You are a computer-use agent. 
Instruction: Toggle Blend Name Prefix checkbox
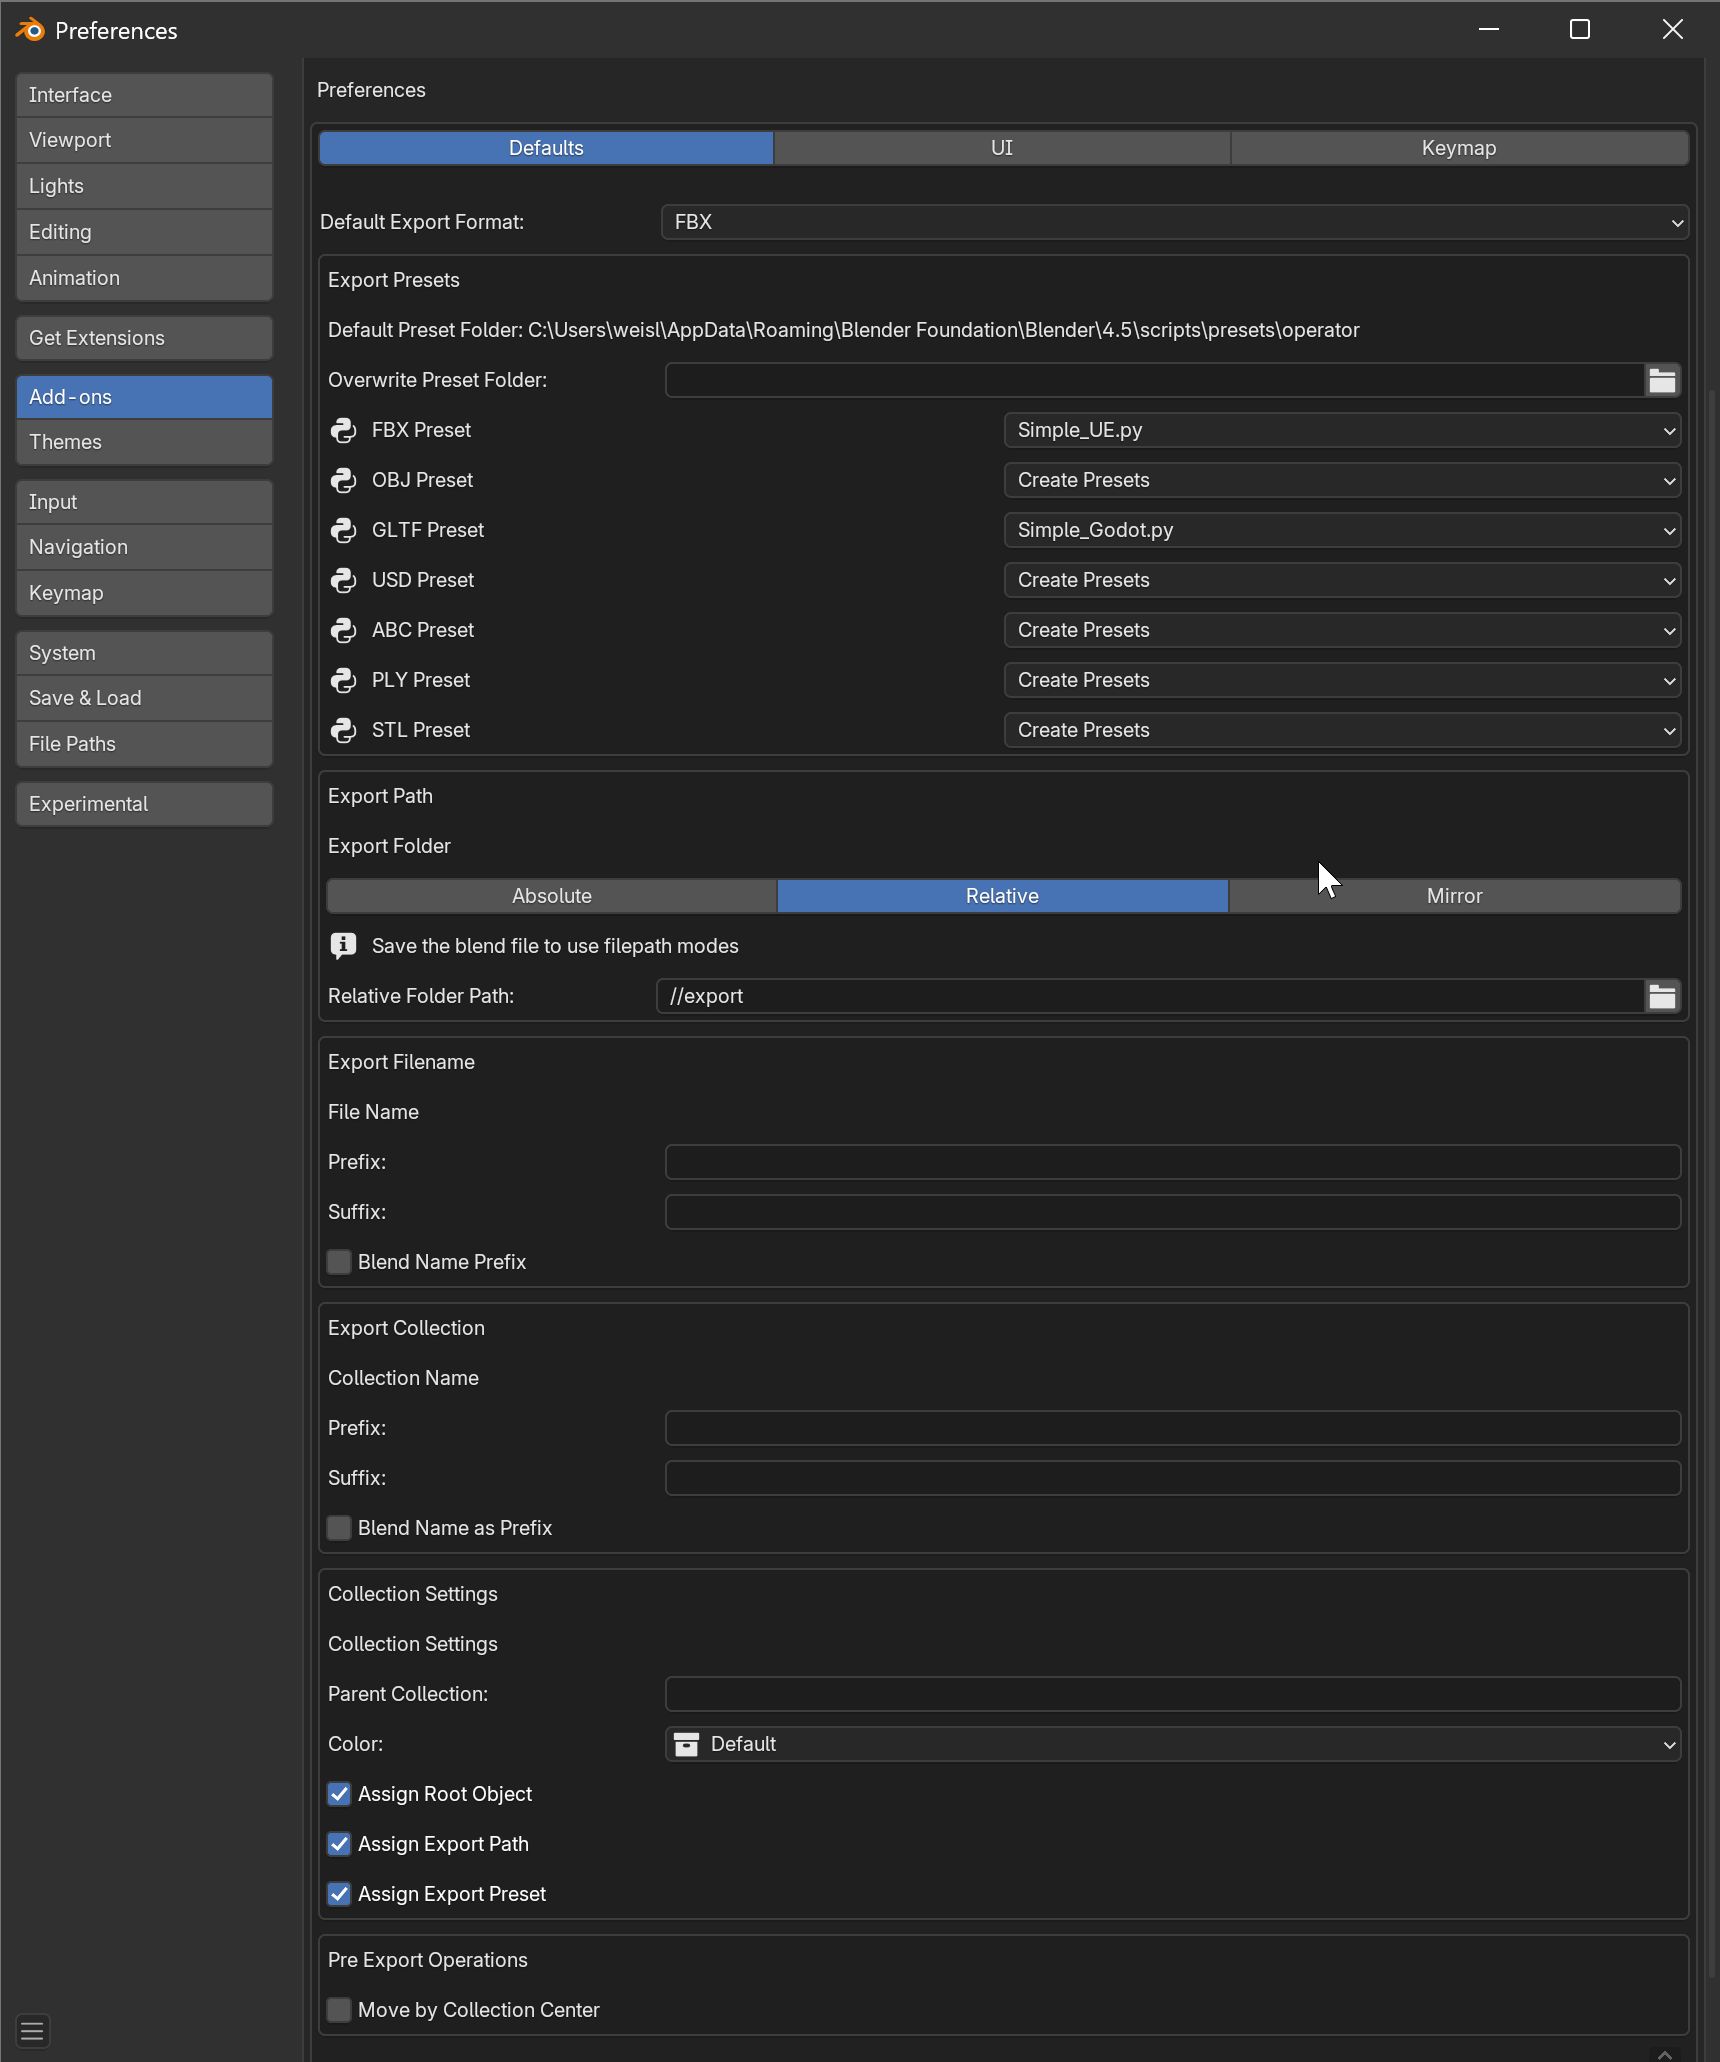339,1262
